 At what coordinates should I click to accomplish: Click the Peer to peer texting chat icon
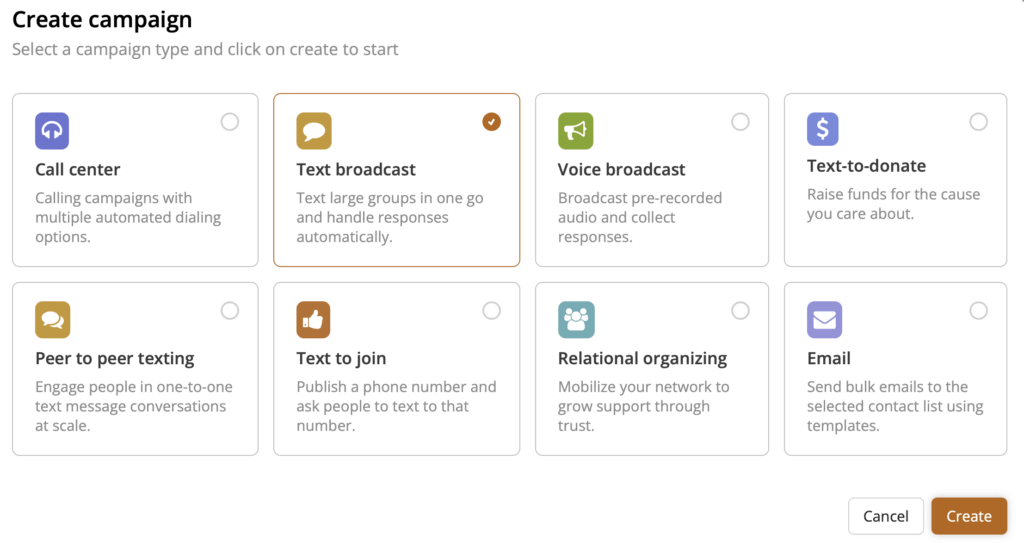[x=52, y=320]
